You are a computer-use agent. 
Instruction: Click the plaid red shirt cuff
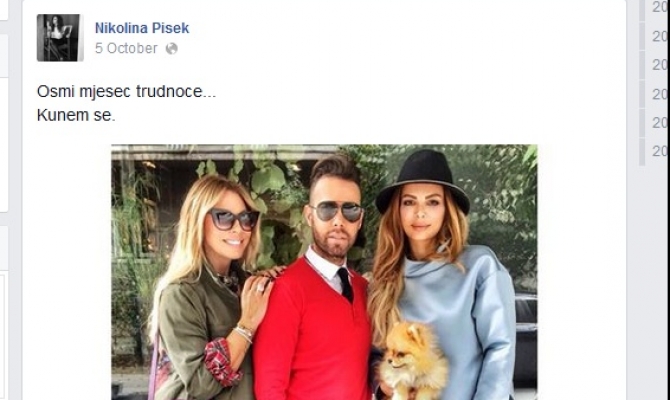(220, 362)
